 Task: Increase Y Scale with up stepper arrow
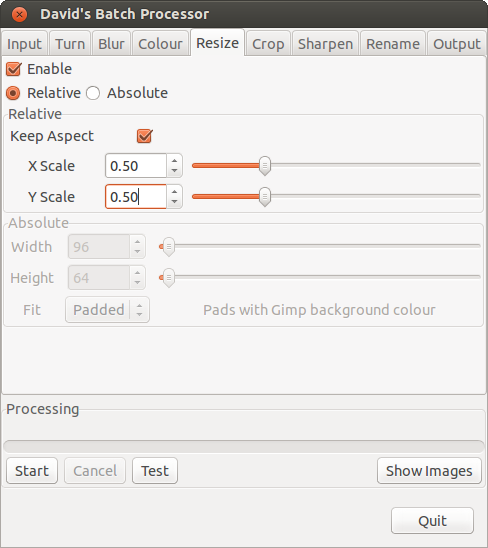174,192
